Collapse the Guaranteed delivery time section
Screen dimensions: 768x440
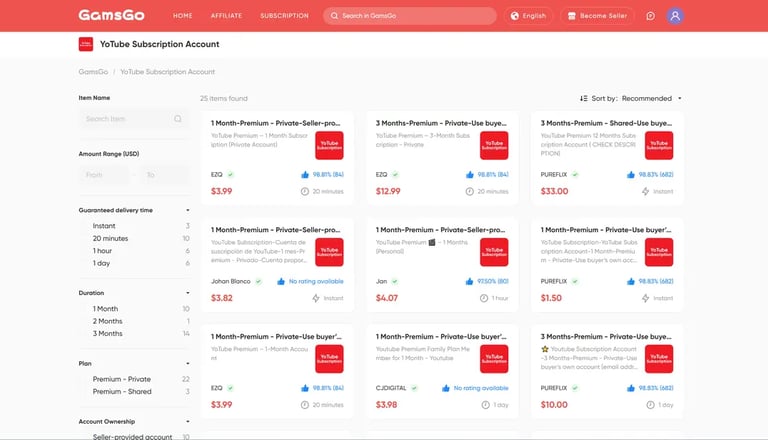188,210
